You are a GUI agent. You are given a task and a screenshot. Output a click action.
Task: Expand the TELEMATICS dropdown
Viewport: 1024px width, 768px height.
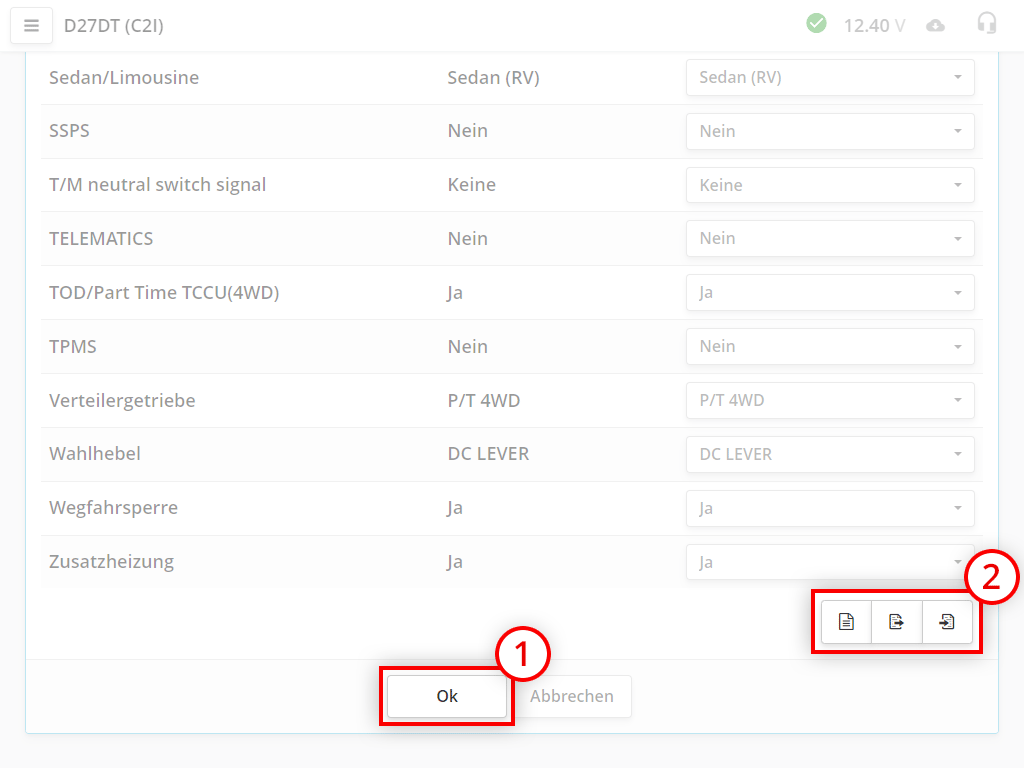pyautogui.click(x=830, y=238)
